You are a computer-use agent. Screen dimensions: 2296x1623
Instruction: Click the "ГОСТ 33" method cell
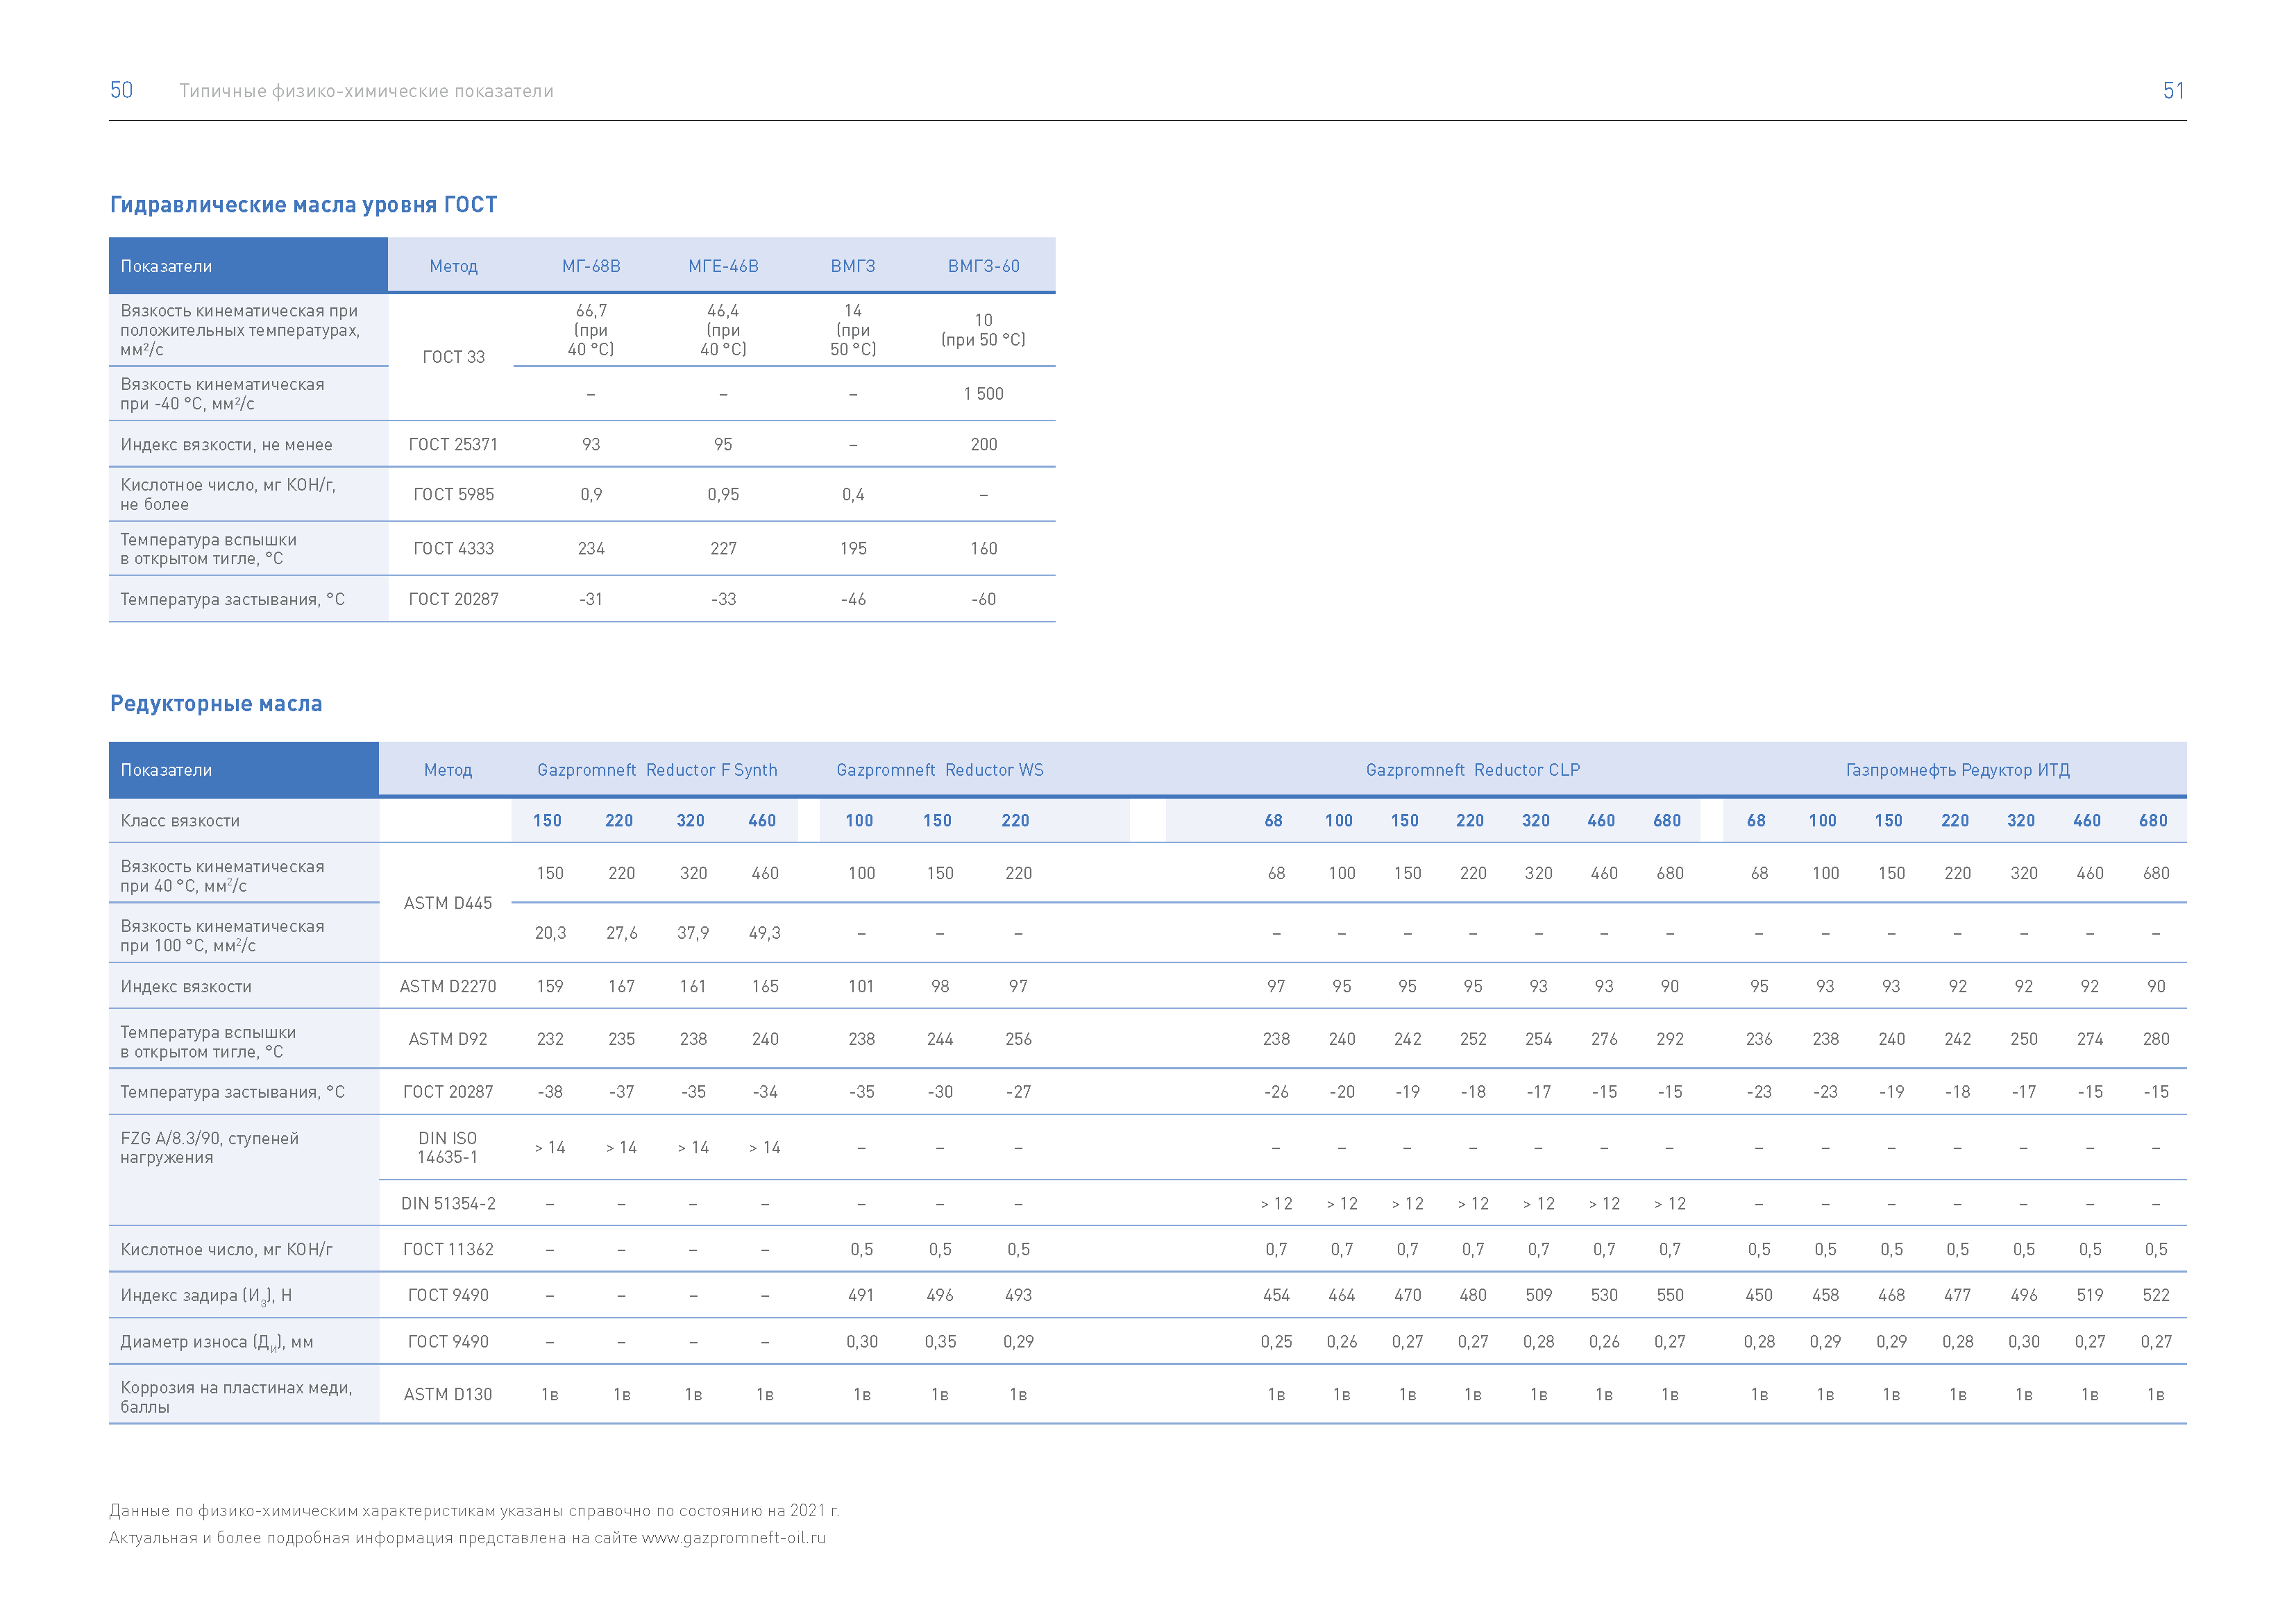pos(454,357)
